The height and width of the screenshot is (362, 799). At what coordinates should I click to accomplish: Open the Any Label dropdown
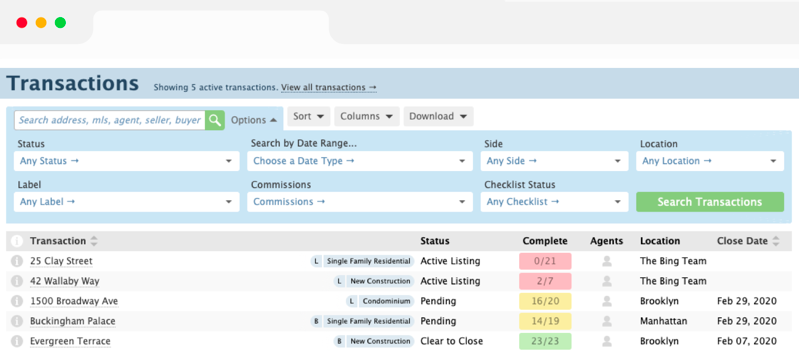click(x=126, y=202)
